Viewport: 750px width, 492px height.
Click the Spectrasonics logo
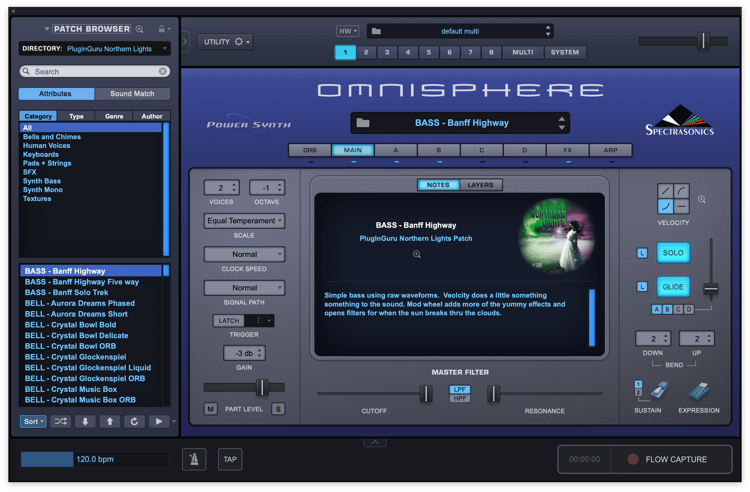[x=680, y=120]
